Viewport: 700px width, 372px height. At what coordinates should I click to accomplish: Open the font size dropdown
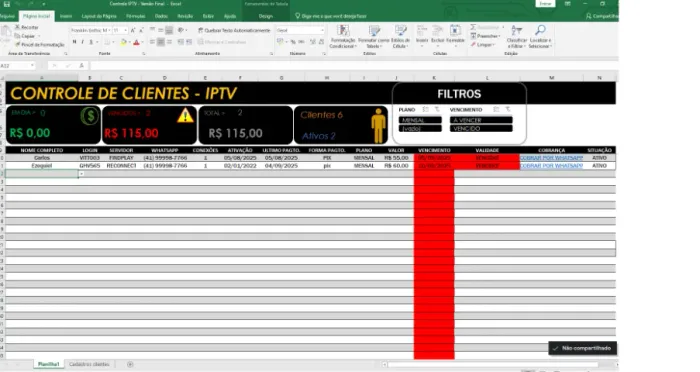tap(126, 30)
